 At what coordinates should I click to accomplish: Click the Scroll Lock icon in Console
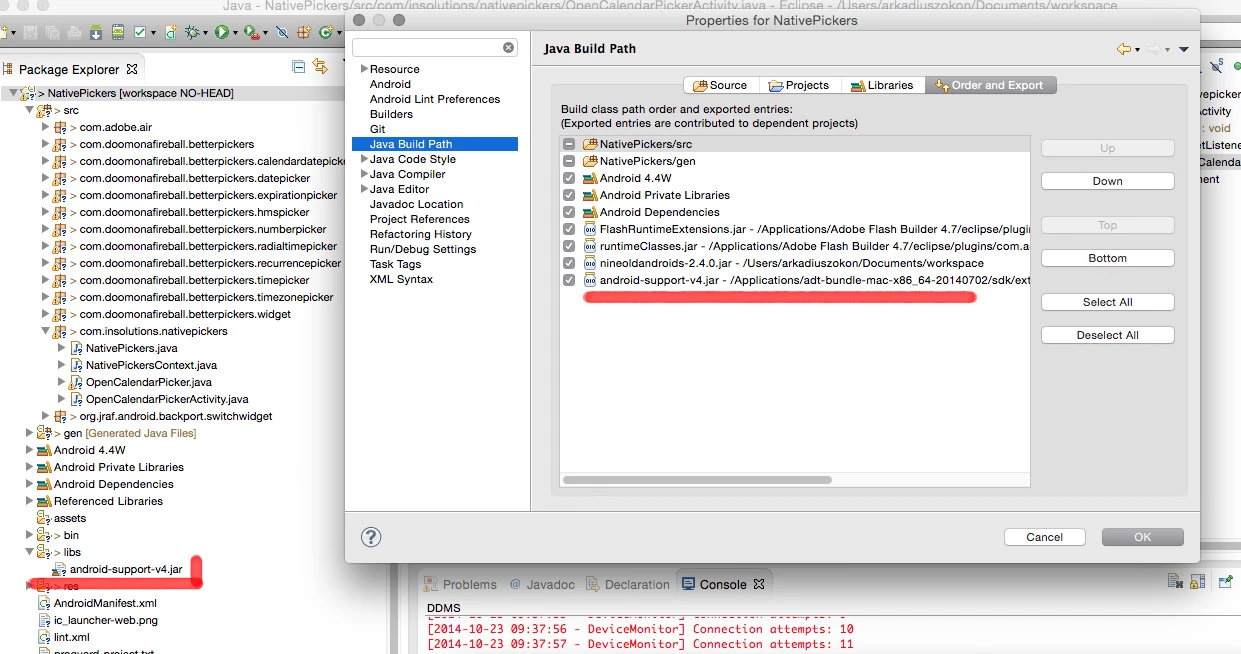(1197, 581)
